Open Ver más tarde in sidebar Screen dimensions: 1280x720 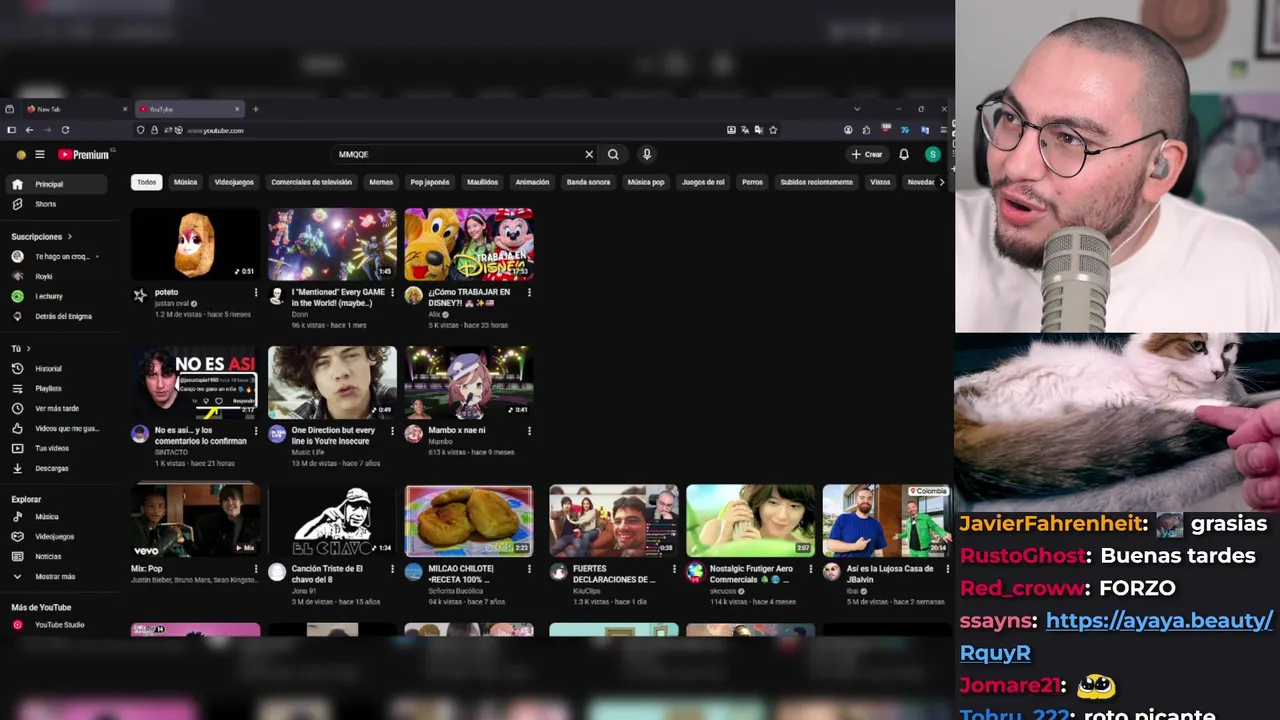[x=56, y=408]
